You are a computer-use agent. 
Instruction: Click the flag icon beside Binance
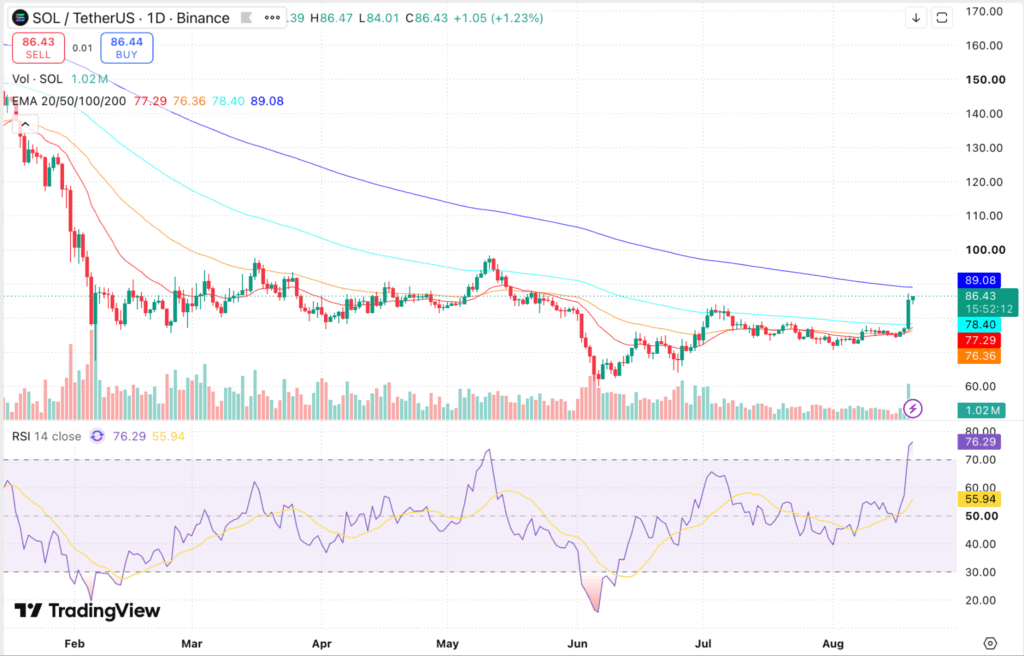pos(247,18)
